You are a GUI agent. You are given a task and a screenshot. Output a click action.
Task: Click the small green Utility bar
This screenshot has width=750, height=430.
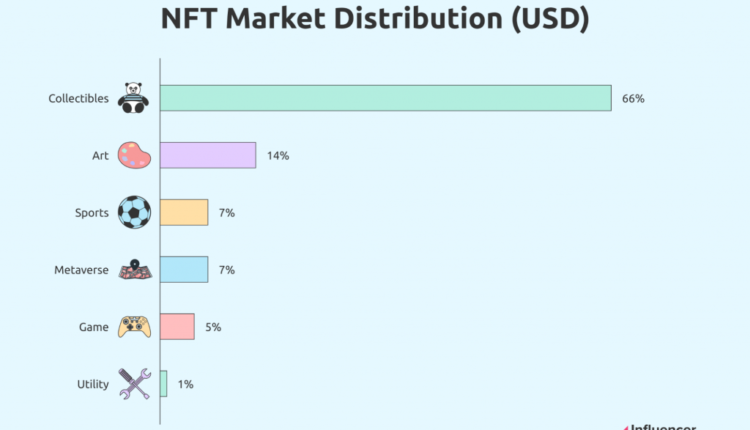point(163,384)
